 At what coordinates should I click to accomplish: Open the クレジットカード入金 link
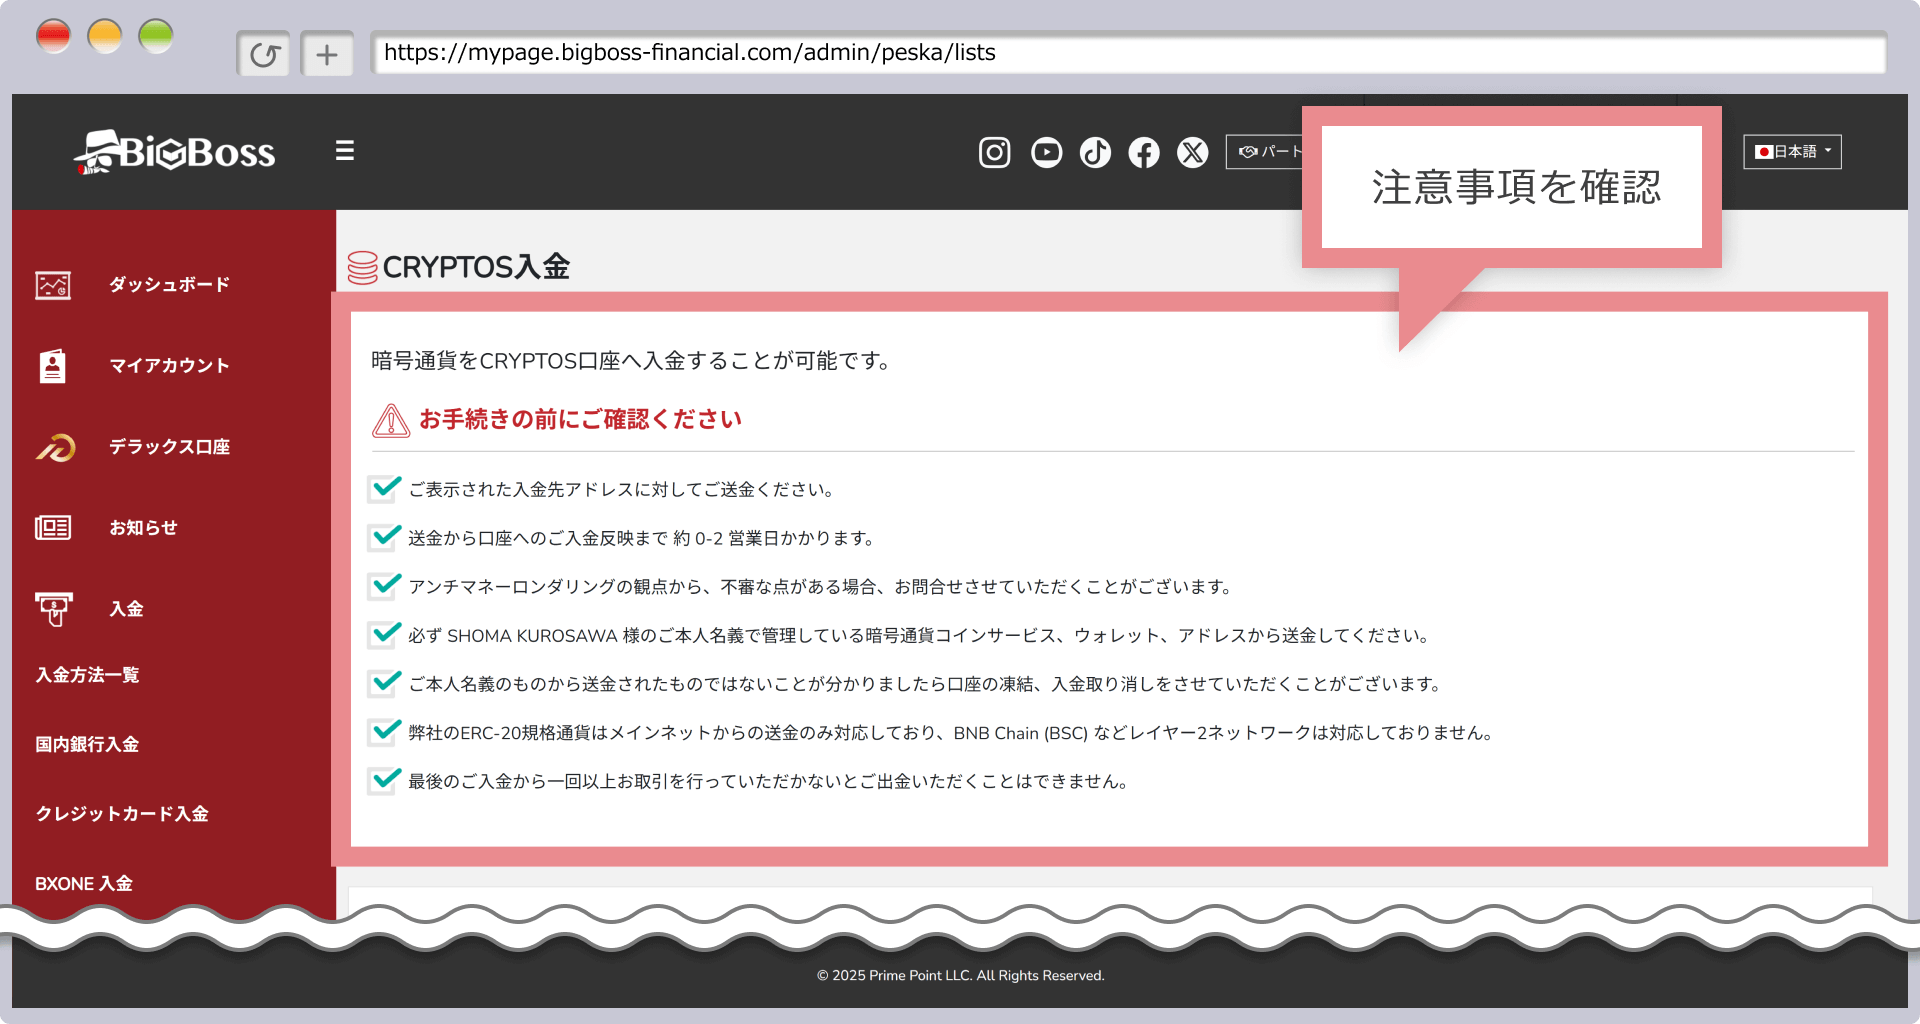122,814
